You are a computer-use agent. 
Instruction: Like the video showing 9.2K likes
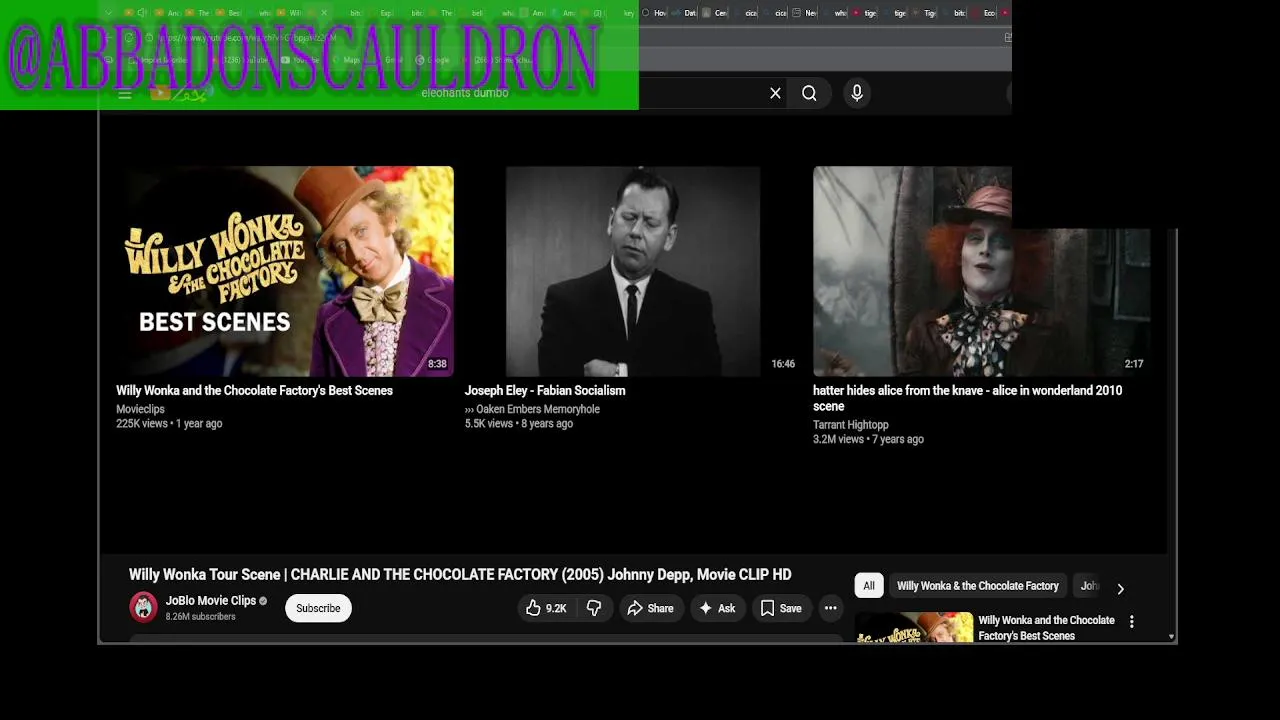[x=546, y=608]
